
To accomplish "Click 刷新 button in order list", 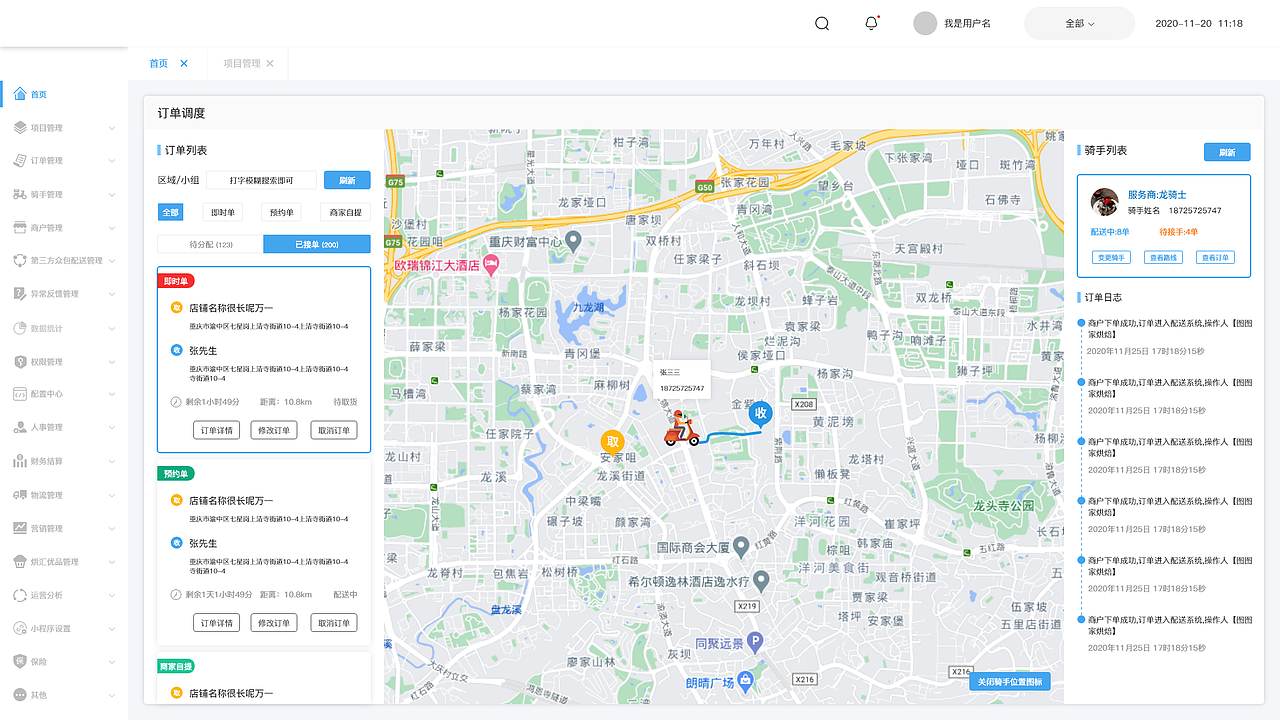I will (x=347, y=180).
